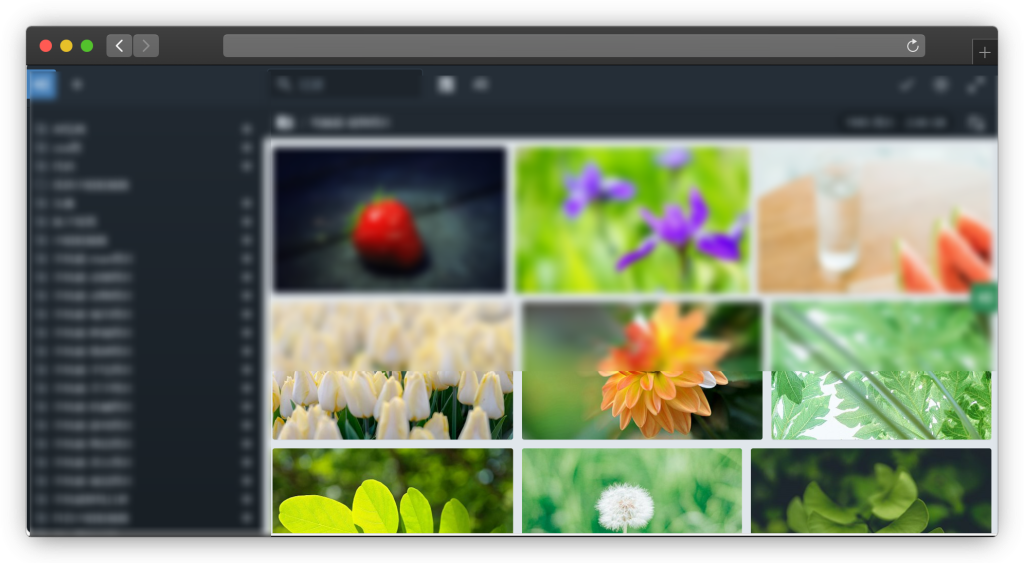Click the icon right of the search box
The width and height of the screenshot is (1024, 563).
coord(446,85)
